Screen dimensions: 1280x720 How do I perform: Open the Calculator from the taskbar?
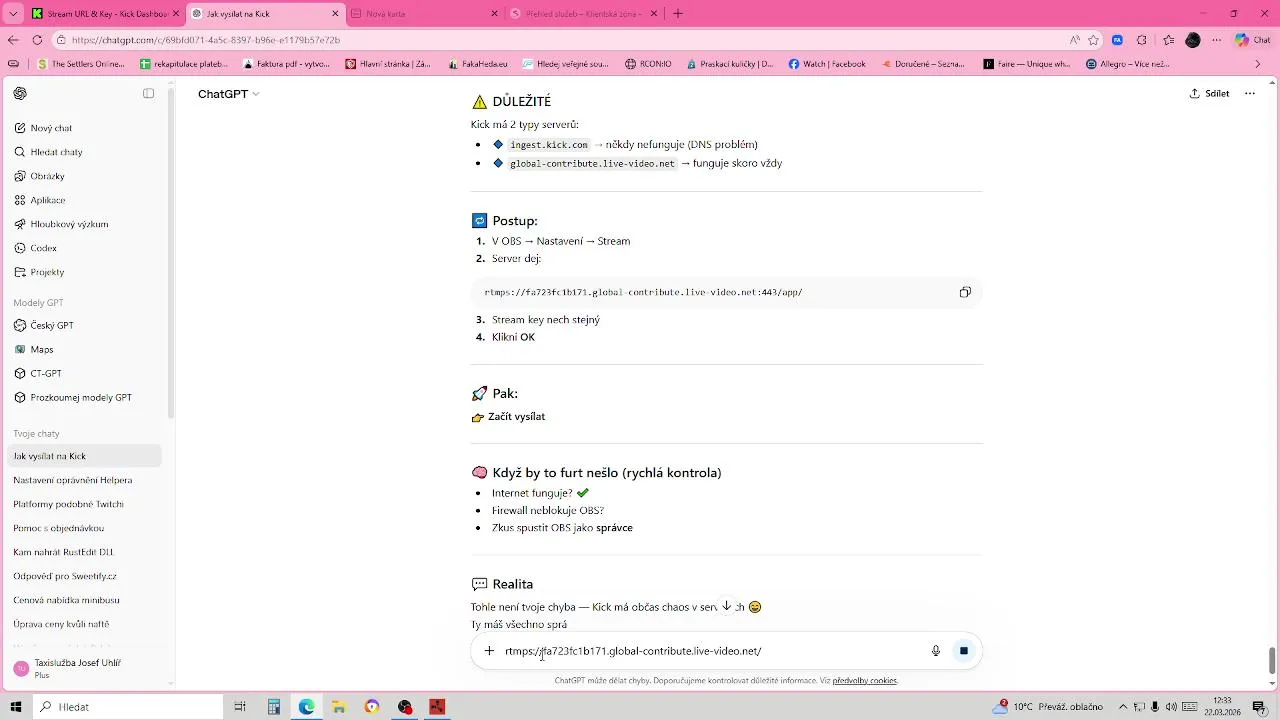tap(273, 707)
